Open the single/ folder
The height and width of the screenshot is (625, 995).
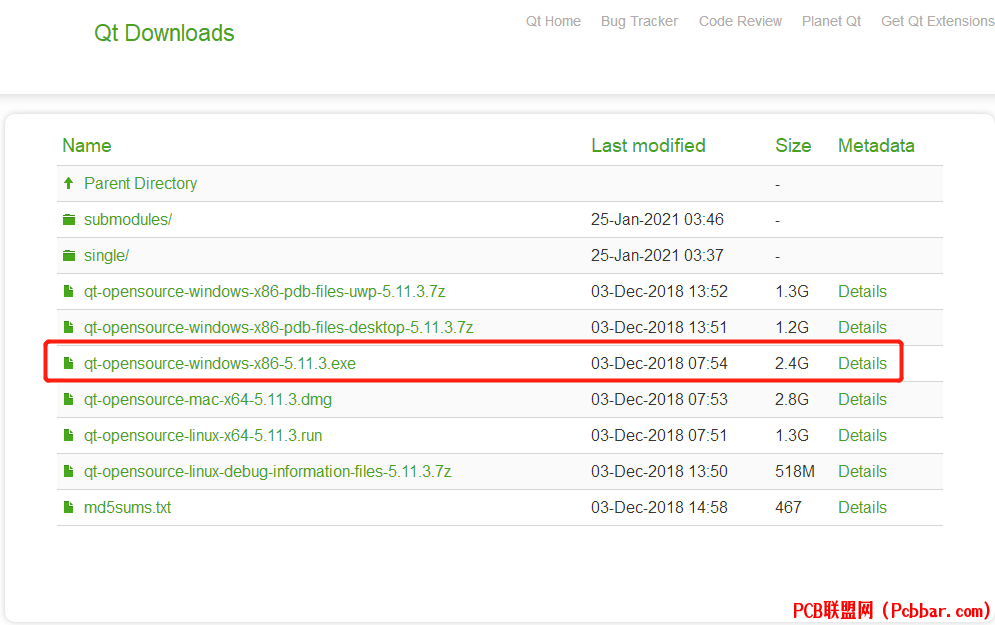point(107,256)
